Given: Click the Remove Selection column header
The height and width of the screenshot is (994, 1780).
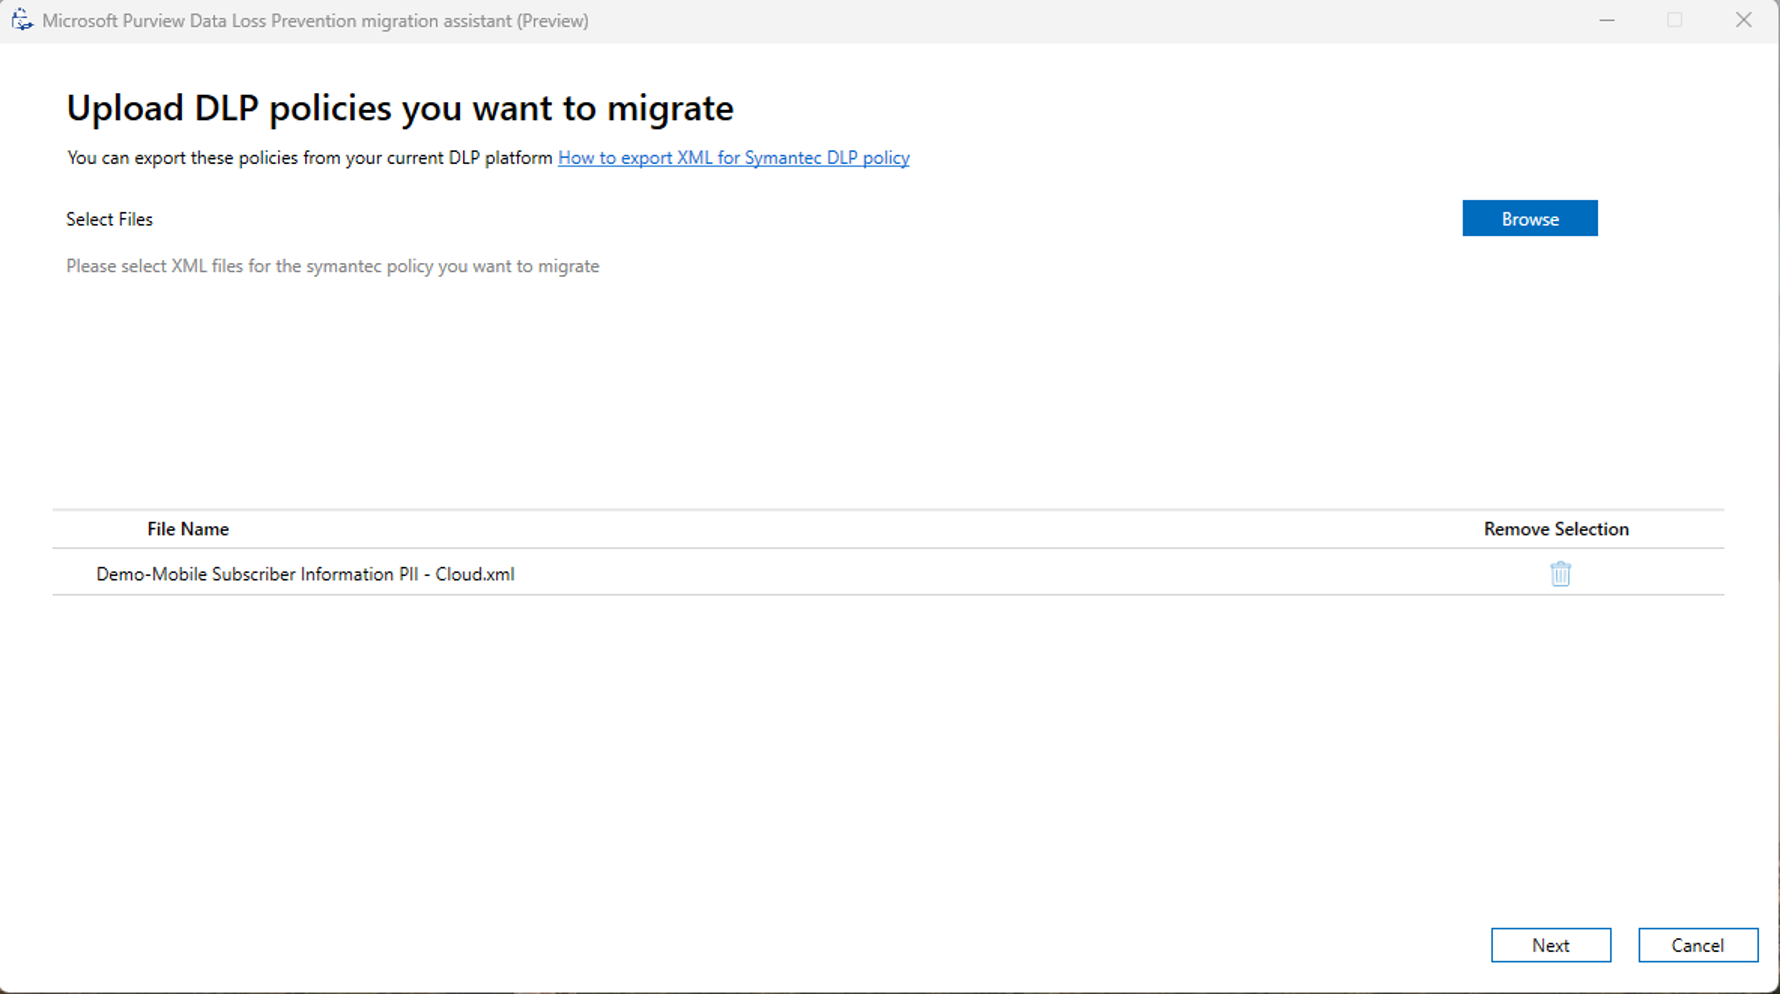Looking at the screenshot, I should point(1555,529).
